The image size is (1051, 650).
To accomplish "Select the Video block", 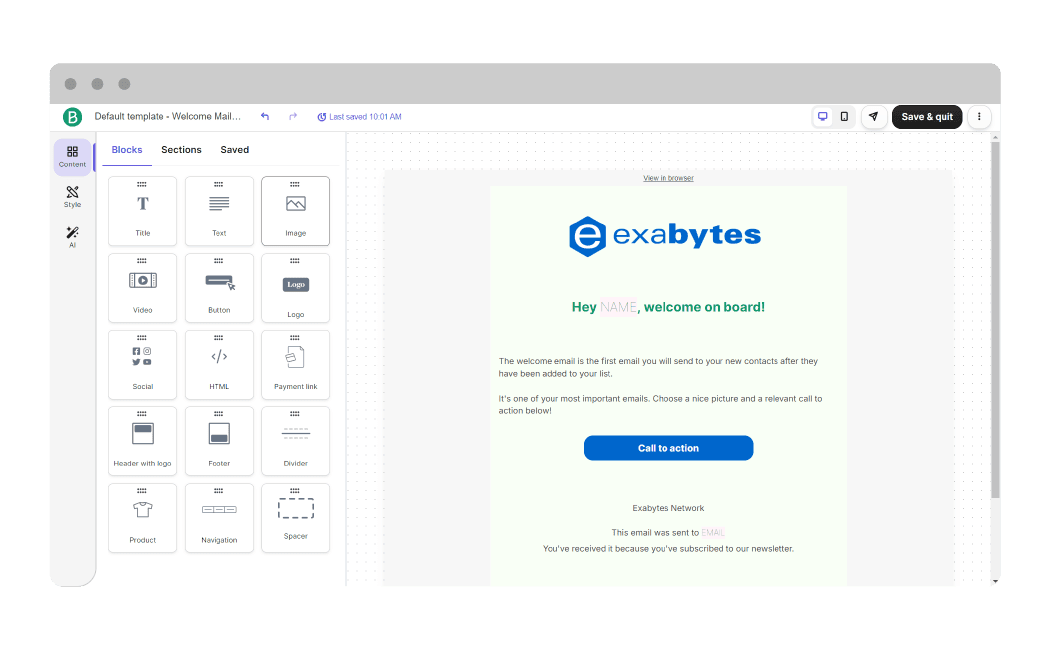I will coord(143,288).
